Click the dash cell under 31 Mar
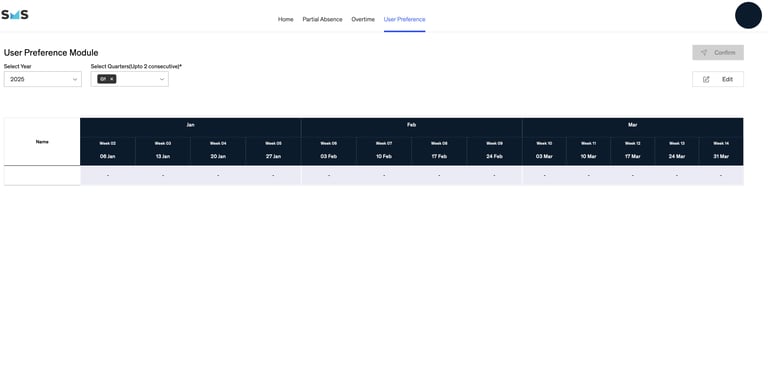 721,176
